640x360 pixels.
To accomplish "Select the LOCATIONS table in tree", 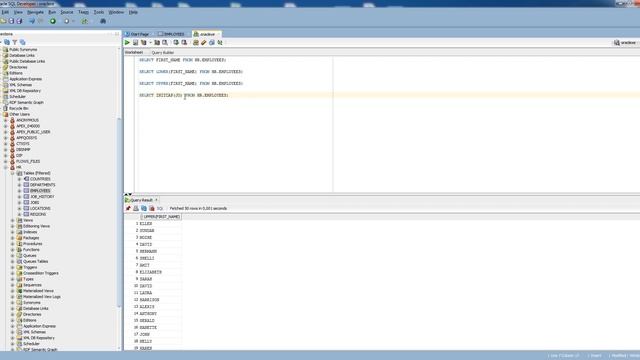I will click(40, 209).
